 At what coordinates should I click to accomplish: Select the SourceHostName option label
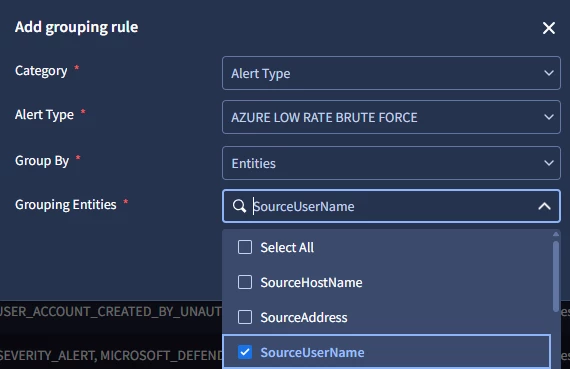pos(311,282)
